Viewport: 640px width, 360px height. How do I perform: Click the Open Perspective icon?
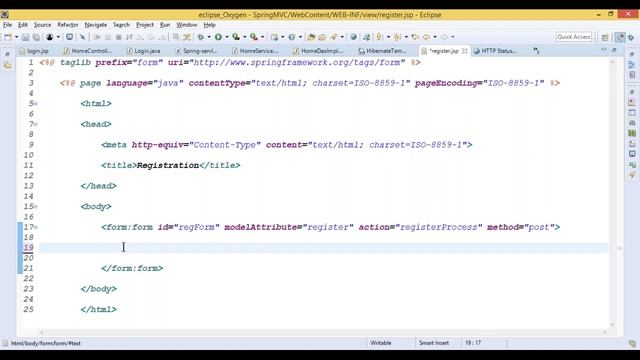click(x=604, y=37)
